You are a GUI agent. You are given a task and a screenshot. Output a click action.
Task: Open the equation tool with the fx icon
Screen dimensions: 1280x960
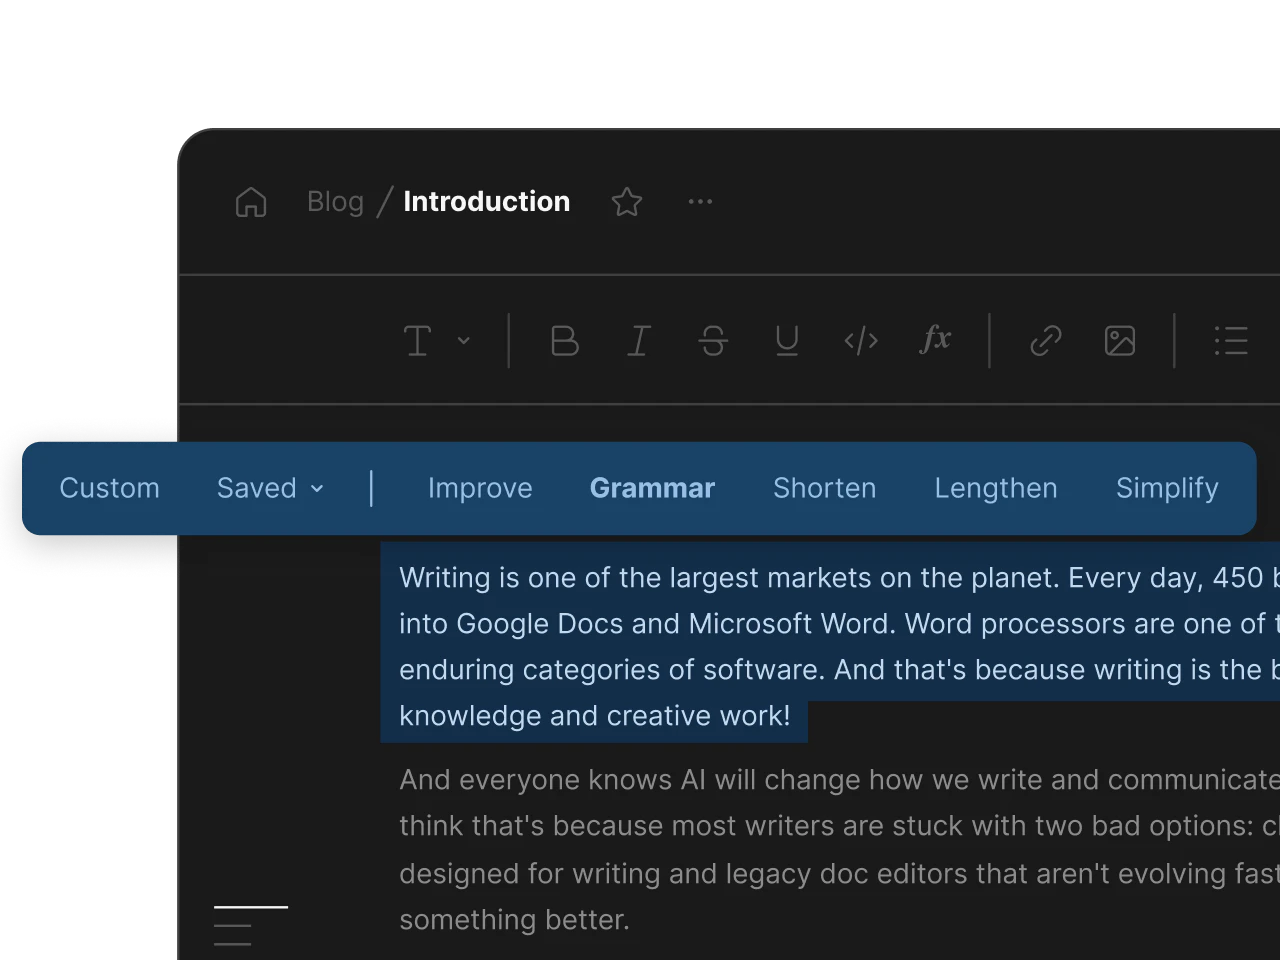click(934, 341)
